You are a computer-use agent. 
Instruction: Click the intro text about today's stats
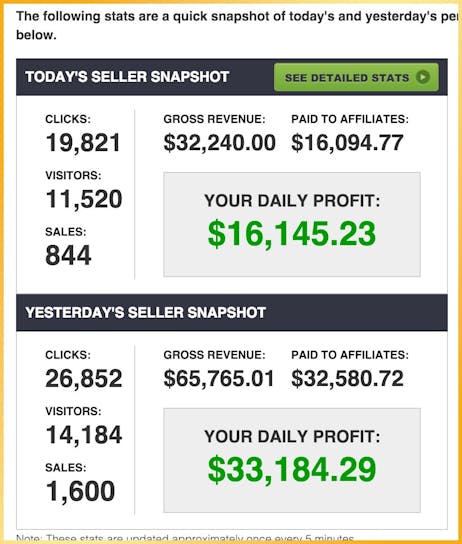pyautogui.click(x=237, y=25)
